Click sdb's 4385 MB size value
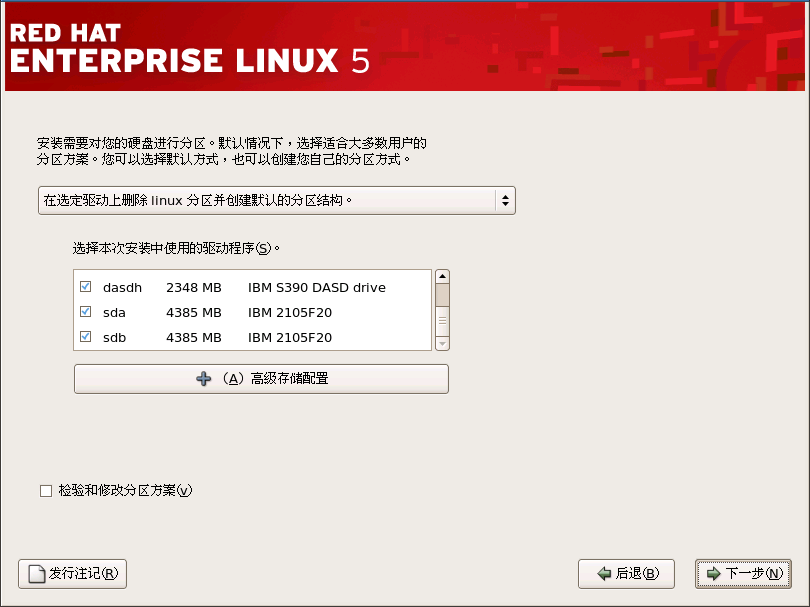 coord(194,338)
